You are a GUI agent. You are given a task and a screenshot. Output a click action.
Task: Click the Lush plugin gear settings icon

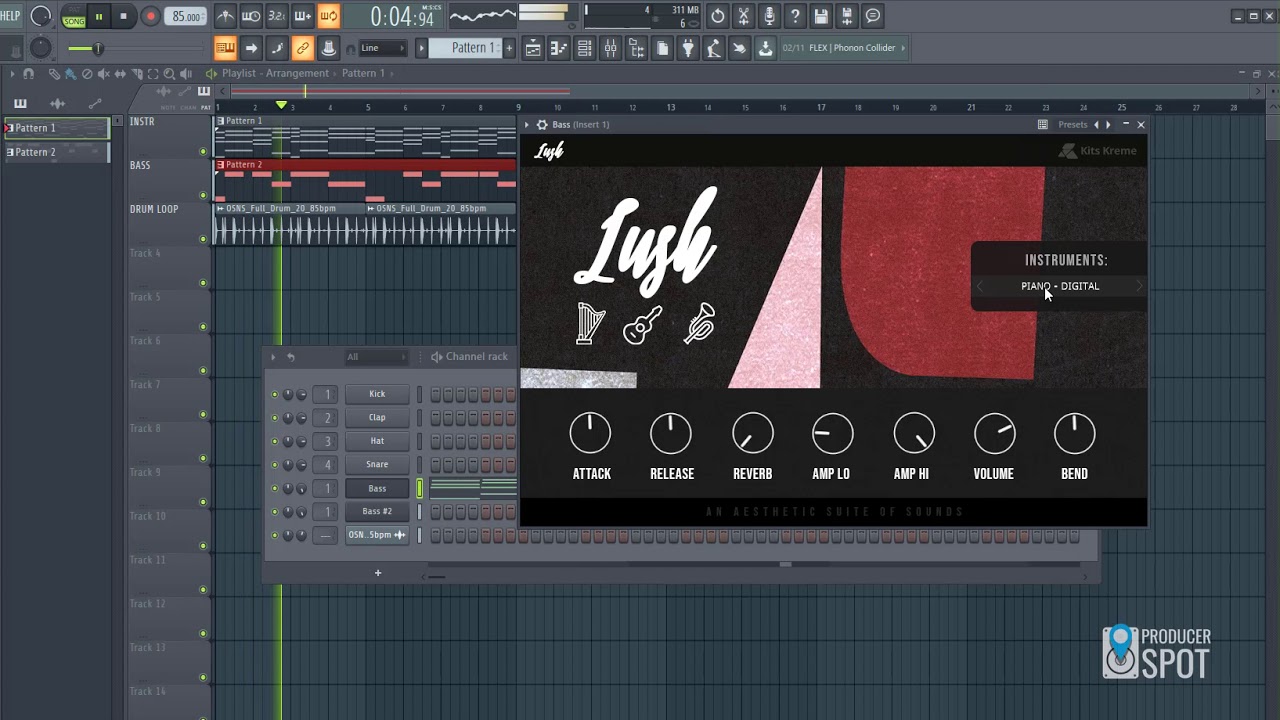(x=542, y=125)
